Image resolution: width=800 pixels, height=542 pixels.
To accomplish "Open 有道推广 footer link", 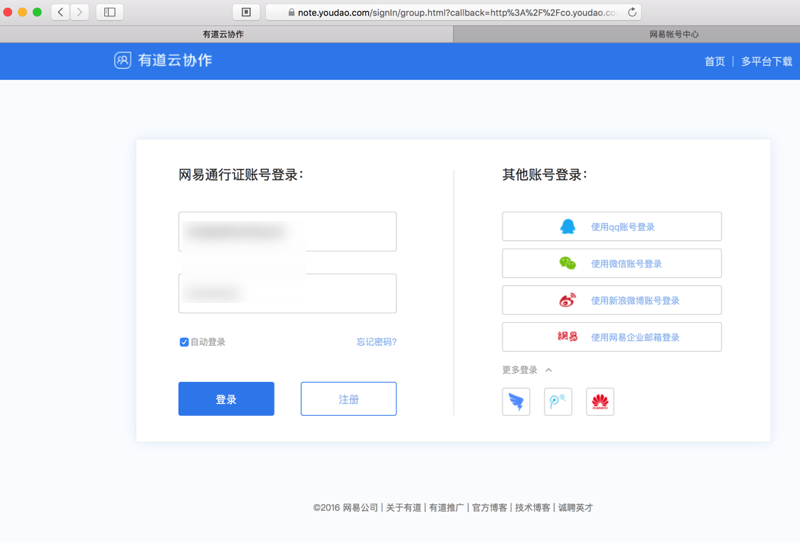I will (446, 507).
